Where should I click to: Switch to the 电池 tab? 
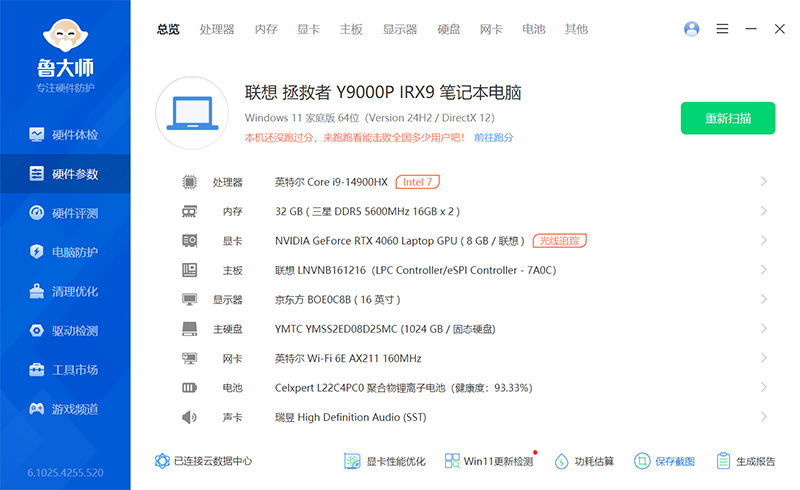534,29
